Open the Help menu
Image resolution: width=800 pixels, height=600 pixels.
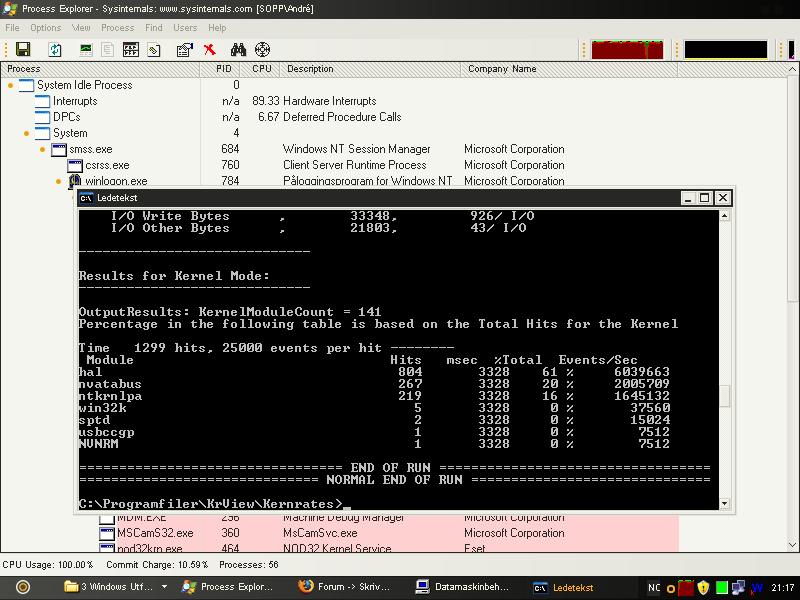click(x=217, y=28)
